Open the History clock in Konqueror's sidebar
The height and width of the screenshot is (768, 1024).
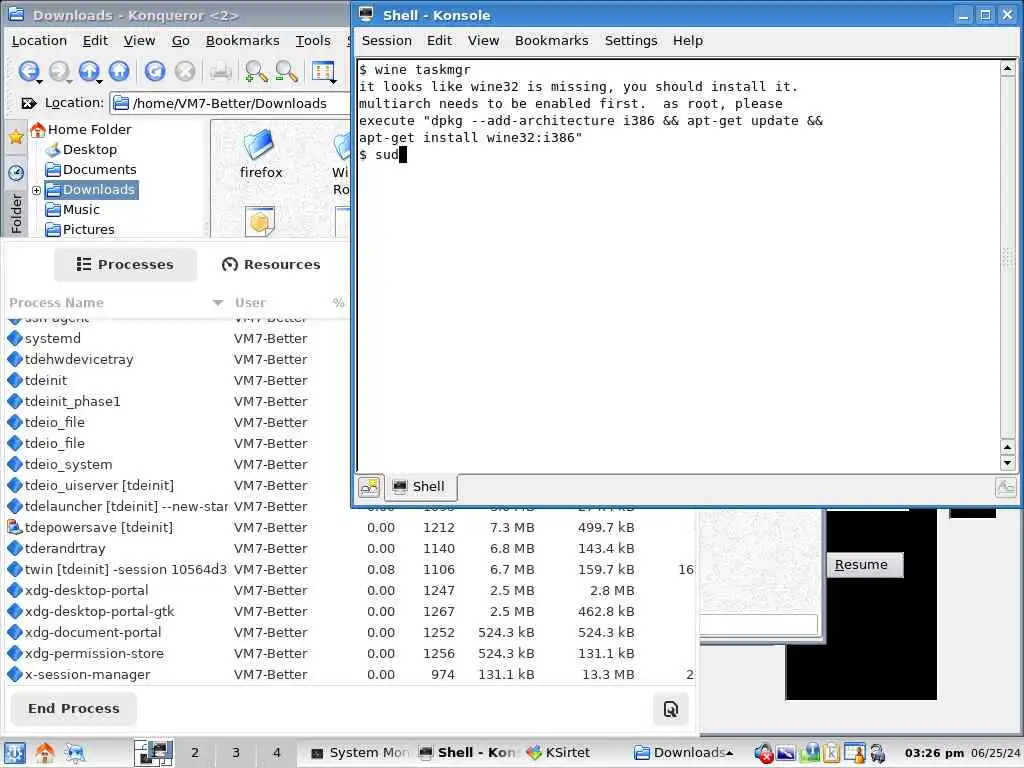pyautogui.click(x=16, y=172)
